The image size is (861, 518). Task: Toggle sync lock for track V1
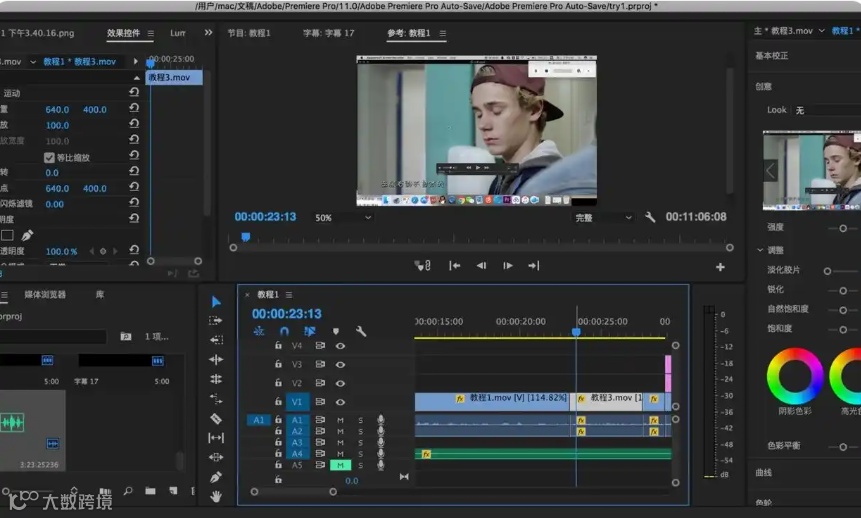[x=320, y=402]
